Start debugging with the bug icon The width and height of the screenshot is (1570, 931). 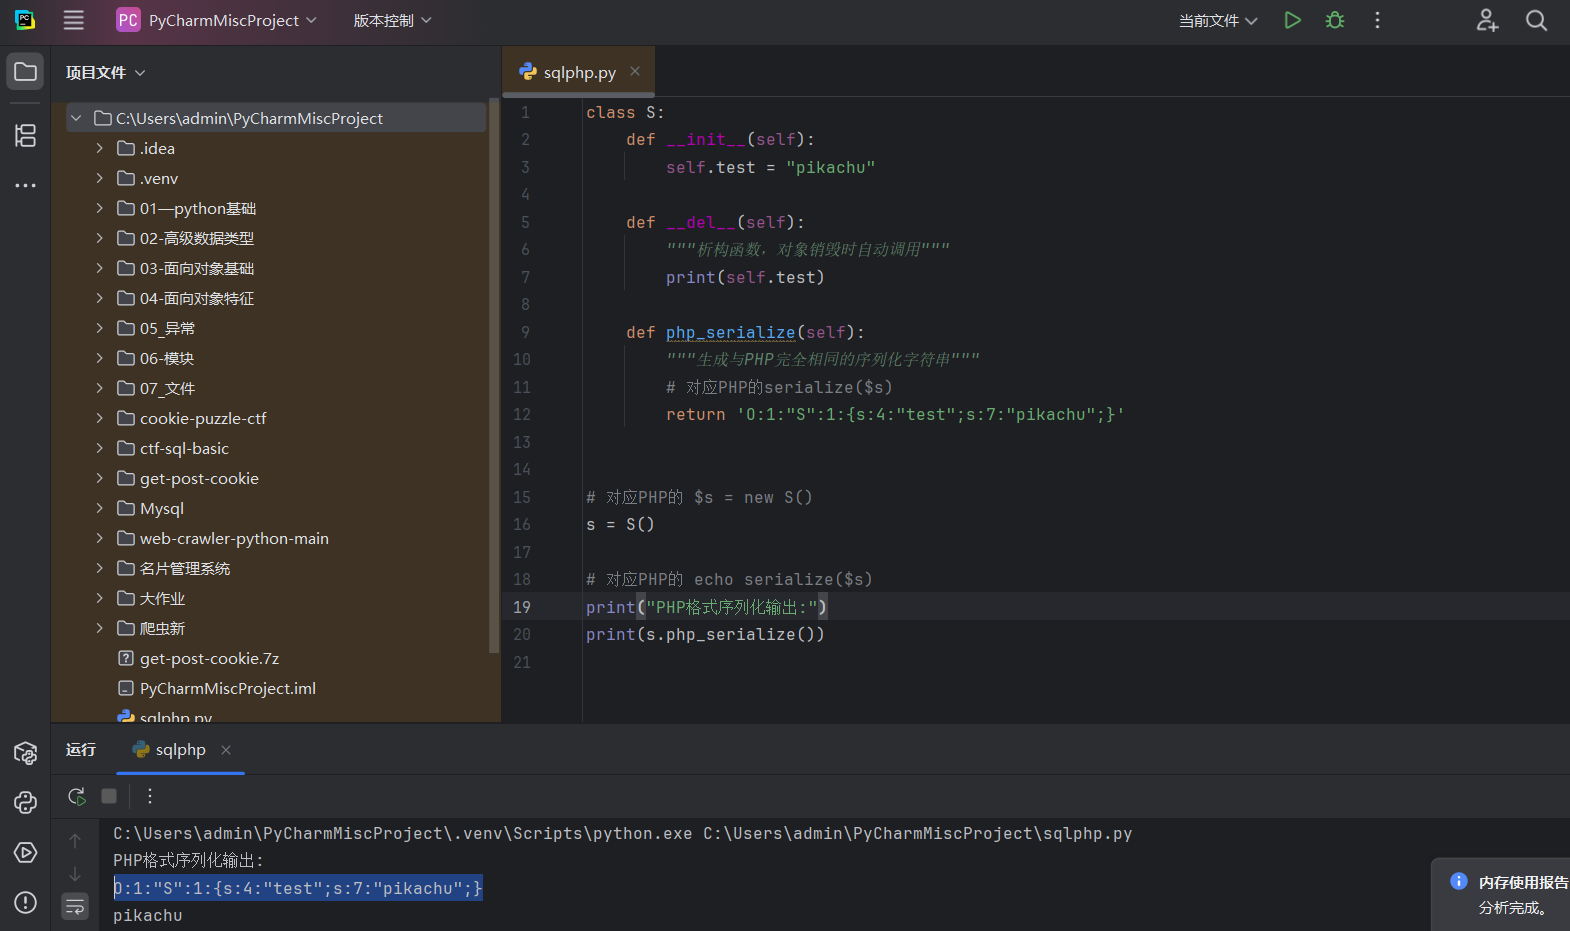(x=1334, y=20)
